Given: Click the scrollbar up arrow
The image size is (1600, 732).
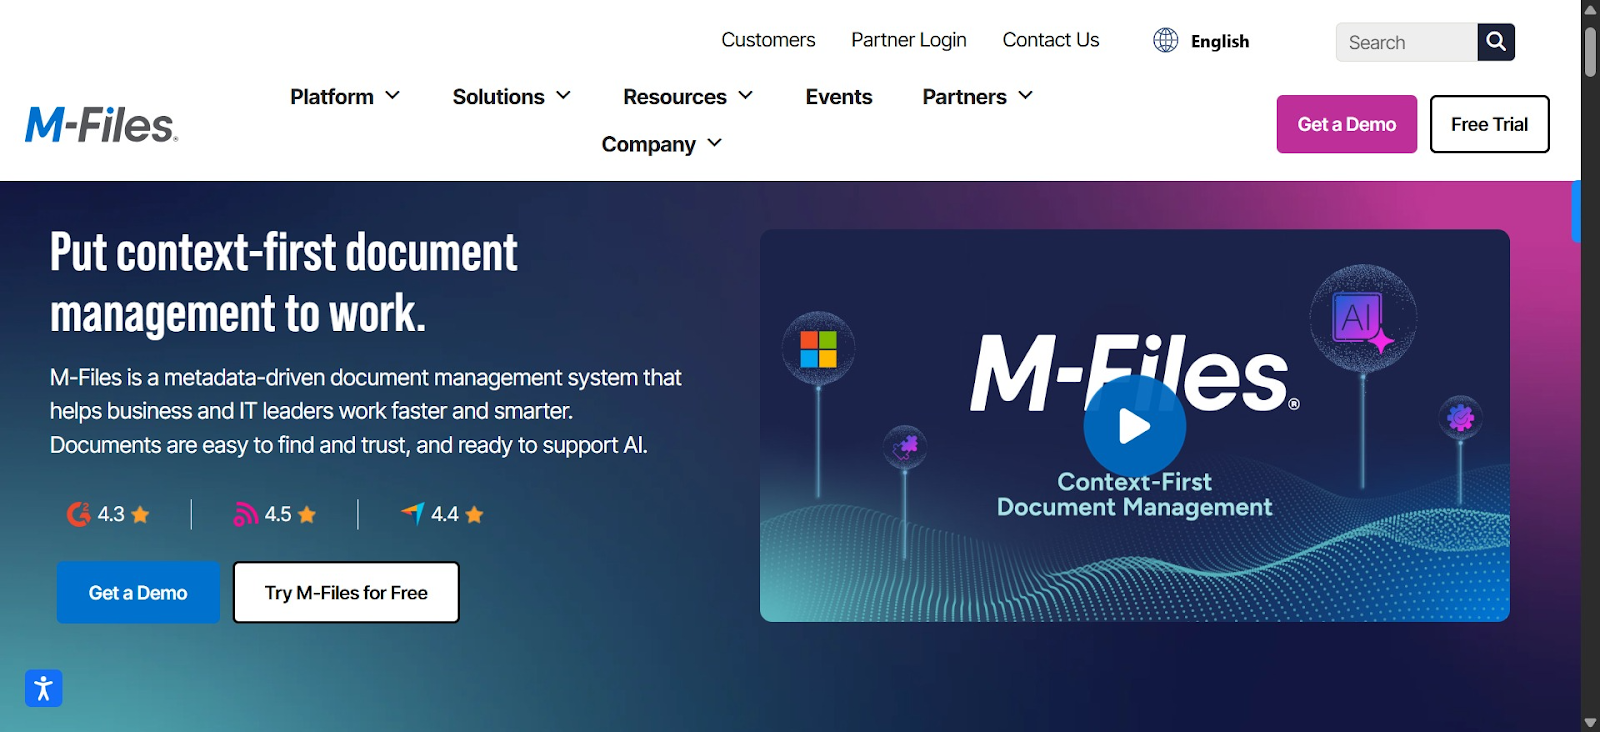Looking at the screenshot, I should click(1590, 9).
